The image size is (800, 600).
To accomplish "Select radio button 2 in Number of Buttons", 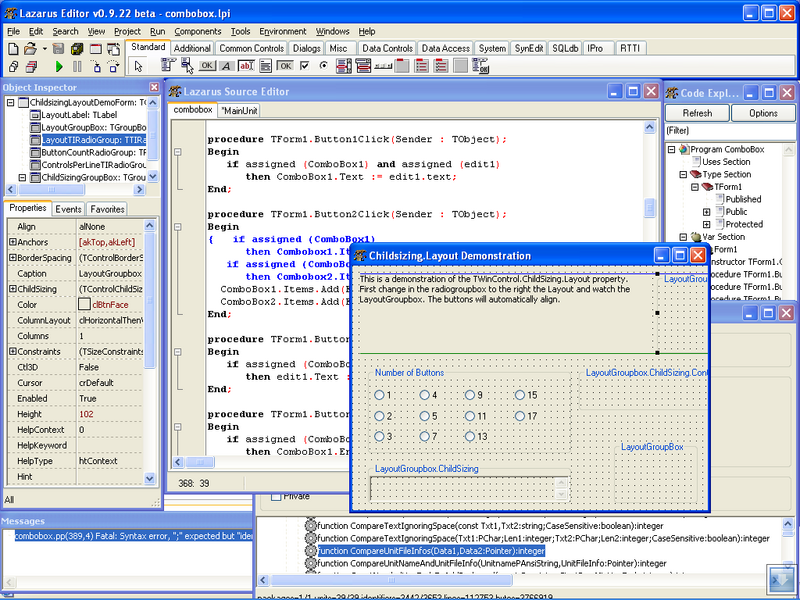I will [x=379, y=415].
